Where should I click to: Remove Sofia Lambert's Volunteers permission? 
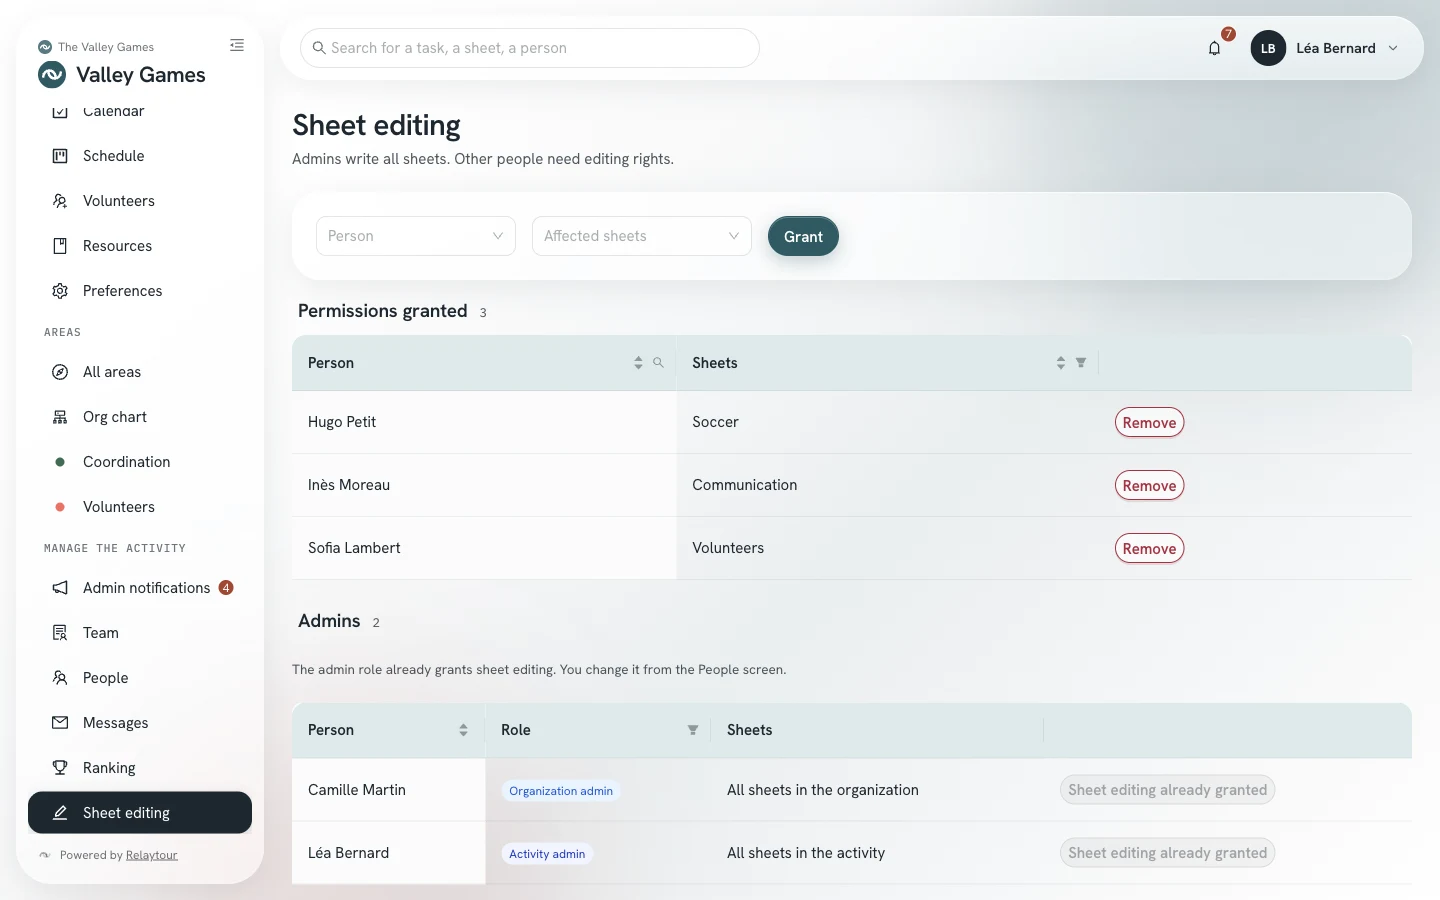pyautogui.click(x=1149, y=549)
